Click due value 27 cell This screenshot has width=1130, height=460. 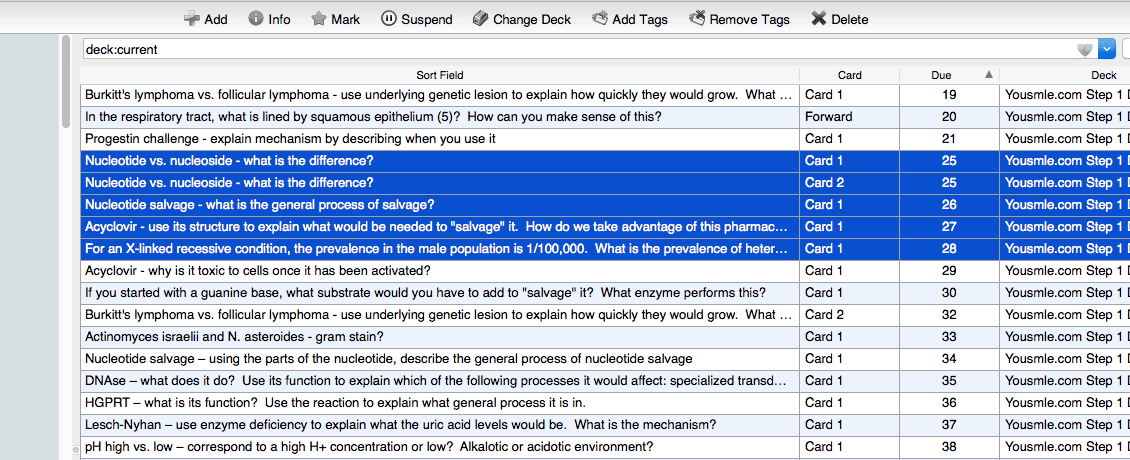[949, 227]
